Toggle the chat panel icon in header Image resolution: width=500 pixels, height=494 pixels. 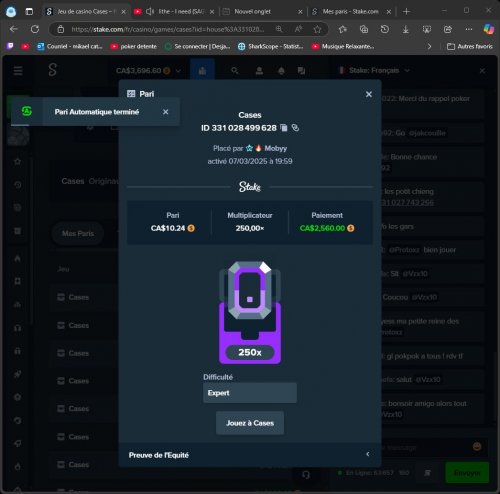[301, 71]
